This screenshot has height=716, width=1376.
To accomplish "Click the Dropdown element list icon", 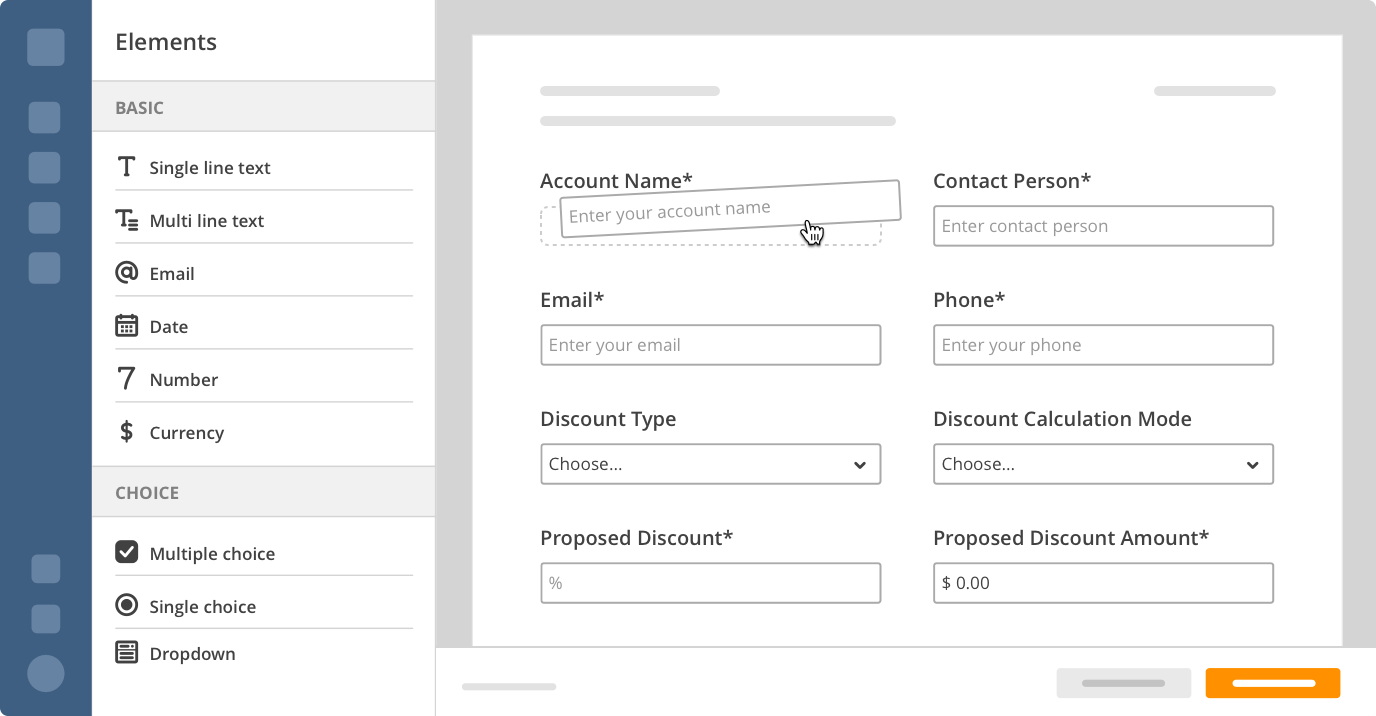I will click(126, 653).
